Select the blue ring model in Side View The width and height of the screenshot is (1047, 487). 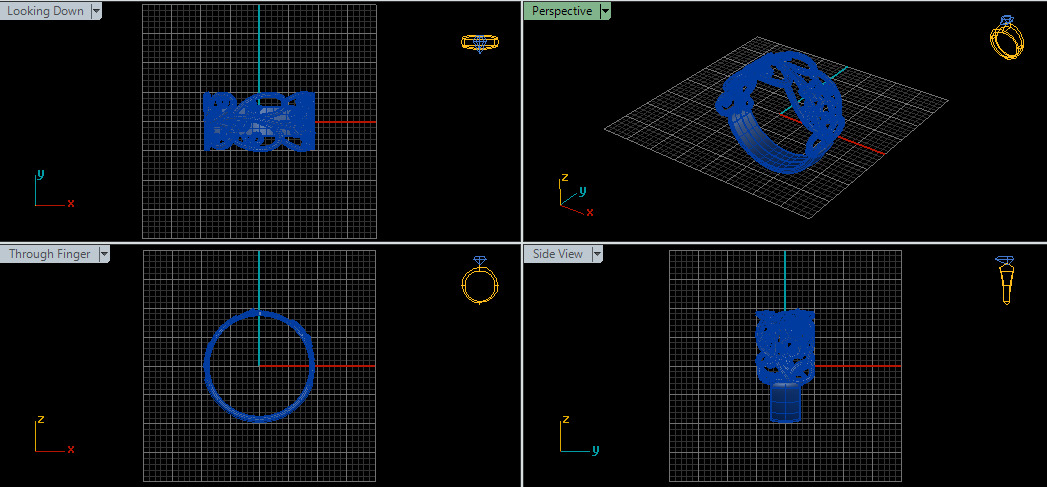(785, 365)
